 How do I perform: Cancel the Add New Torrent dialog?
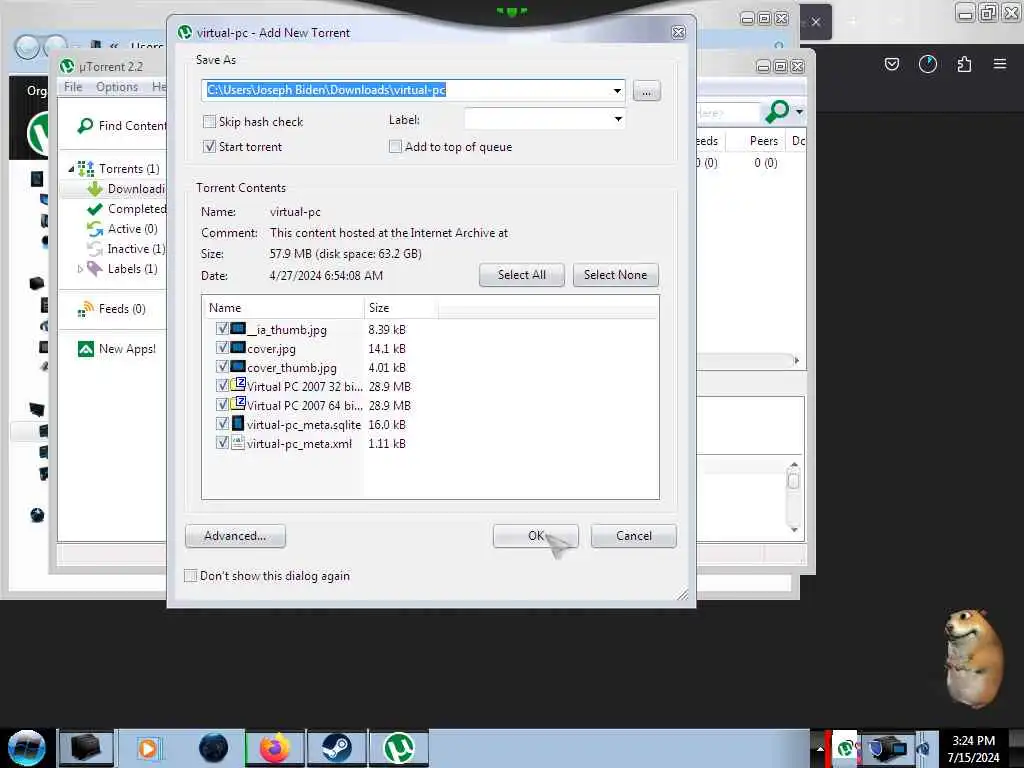point(633,536)
